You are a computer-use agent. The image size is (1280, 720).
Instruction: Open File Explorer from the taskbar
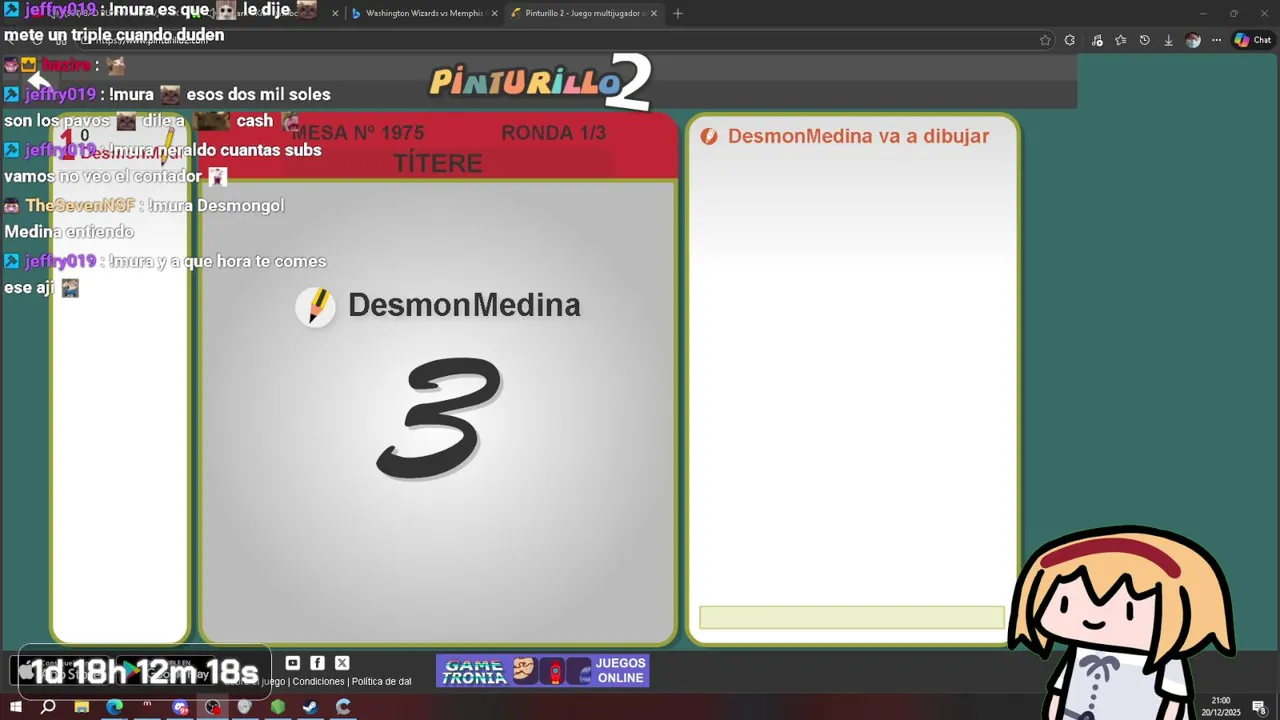coord(82,707)
